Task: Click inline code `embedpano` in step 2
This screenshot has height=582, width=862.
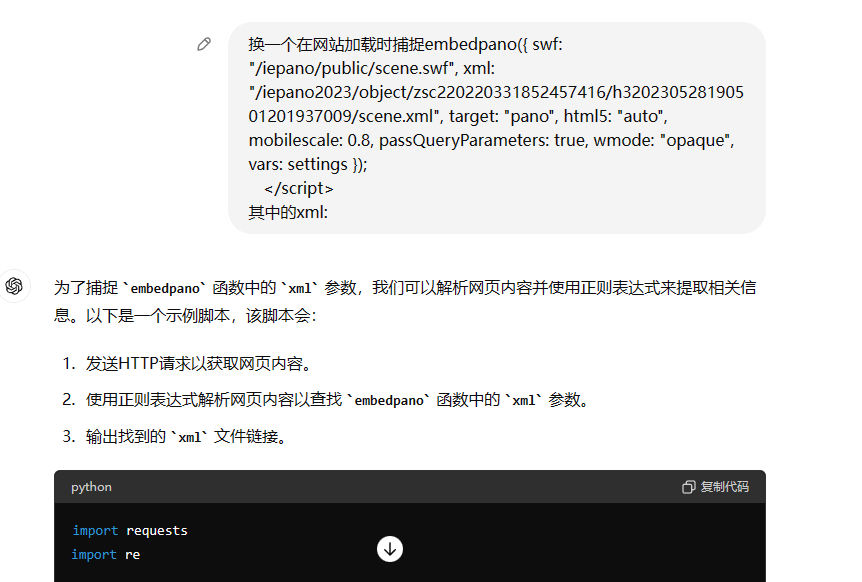Action: tap(389, 400)
